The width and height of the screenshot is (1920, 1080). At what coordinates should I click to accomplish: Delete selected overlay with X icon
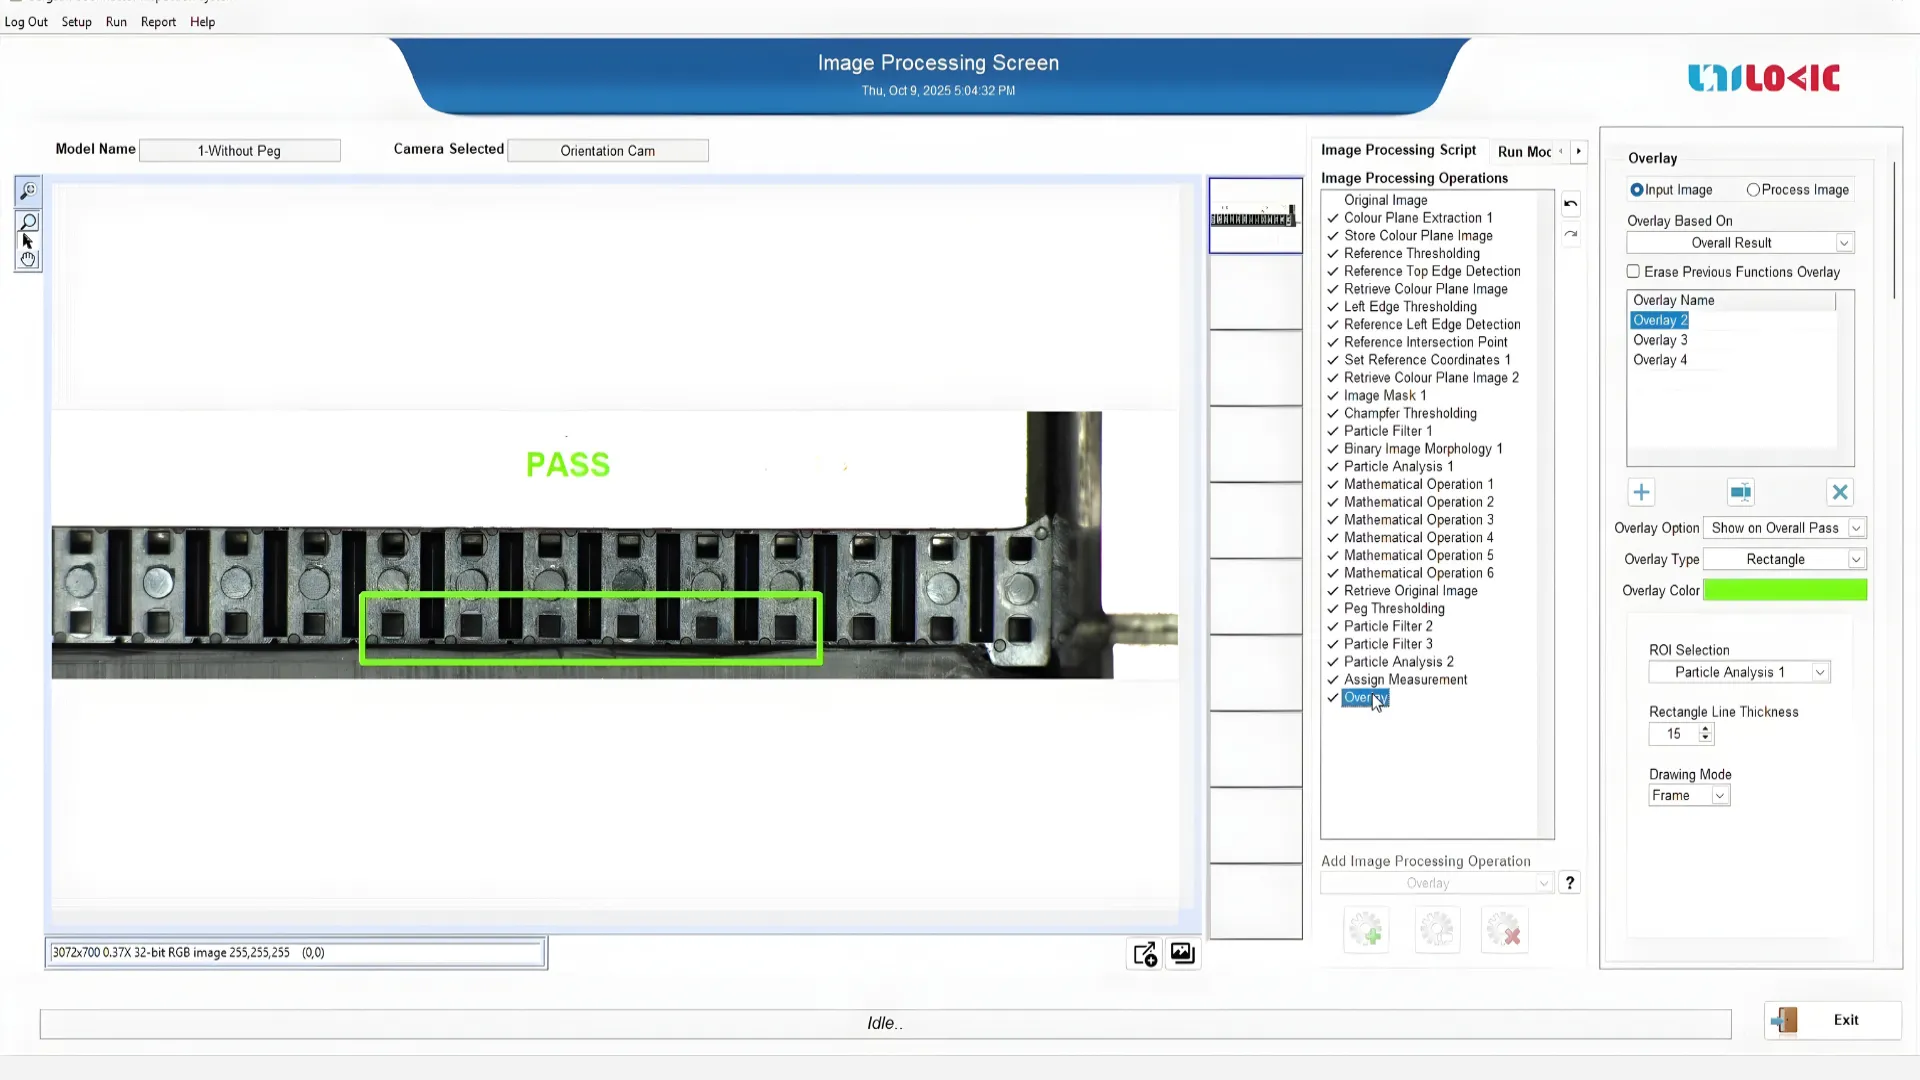coord(1839,492)
